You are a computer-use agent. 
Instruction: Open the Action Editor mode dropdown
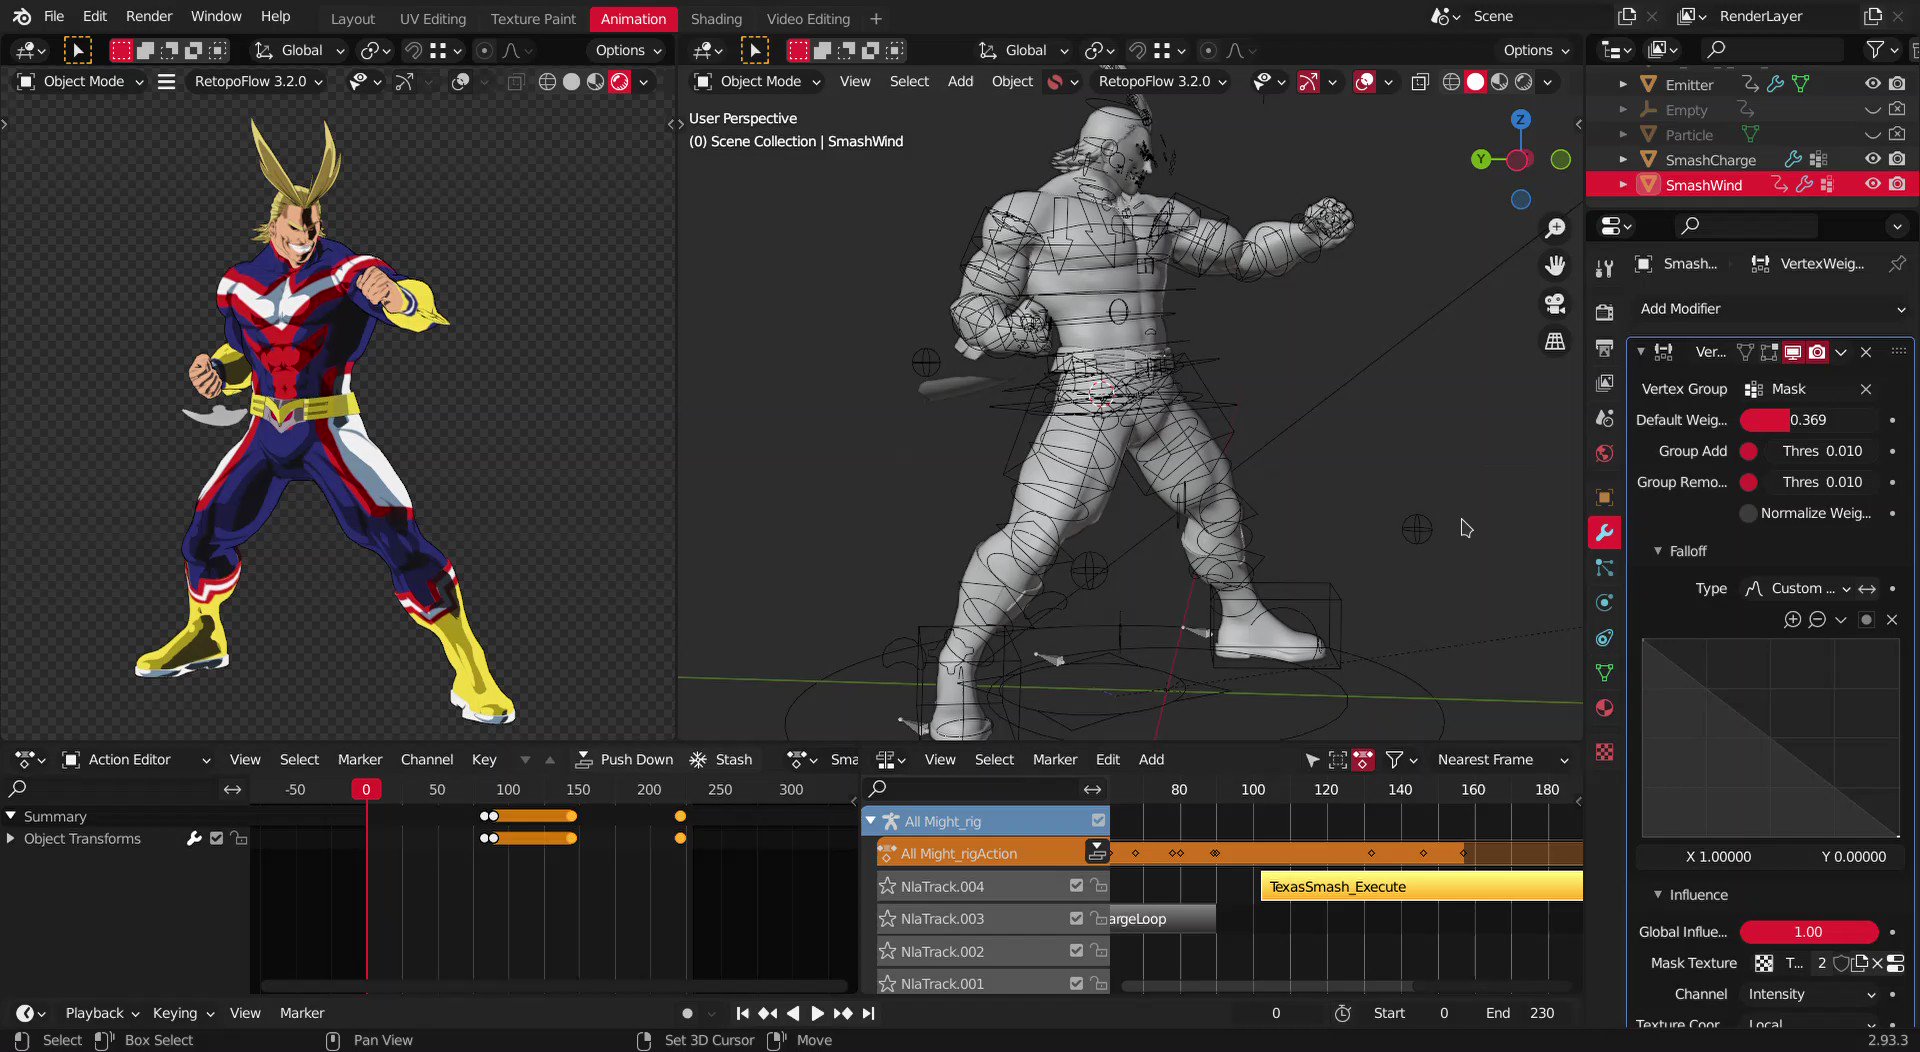tap(136, 760)
